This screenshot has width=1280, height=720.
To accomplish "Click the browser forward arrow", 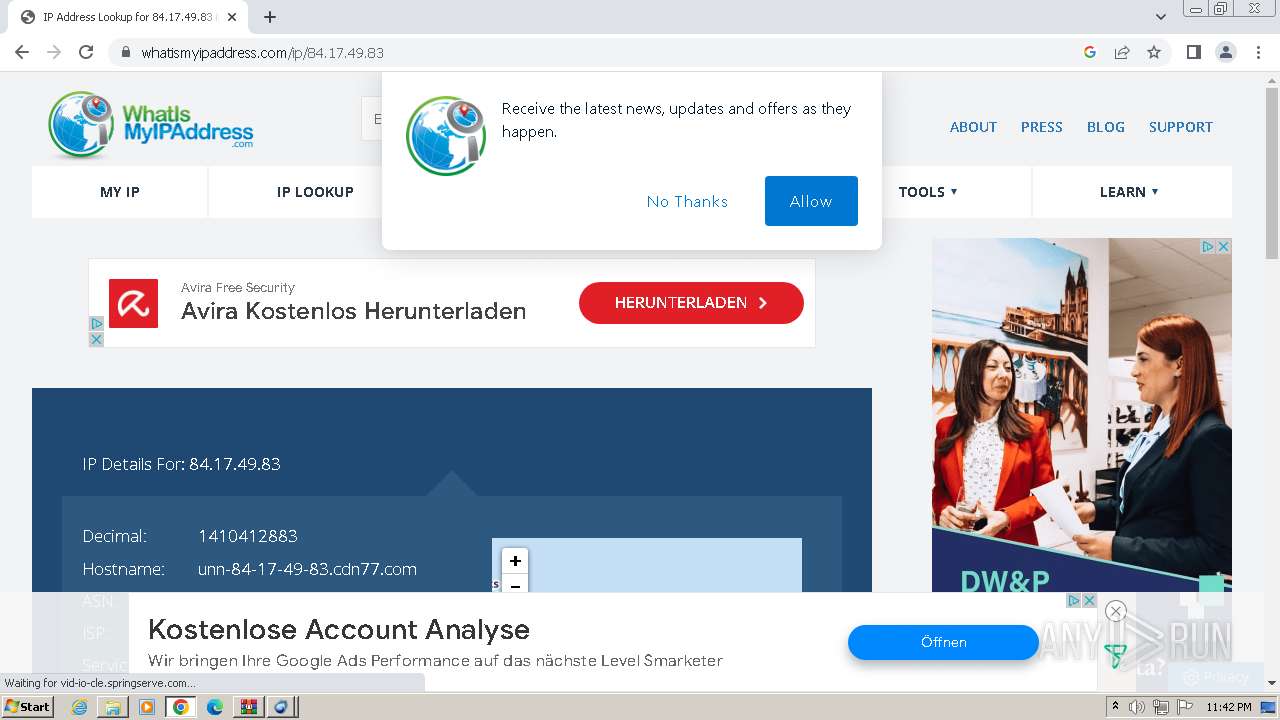I will coord(54,52).
